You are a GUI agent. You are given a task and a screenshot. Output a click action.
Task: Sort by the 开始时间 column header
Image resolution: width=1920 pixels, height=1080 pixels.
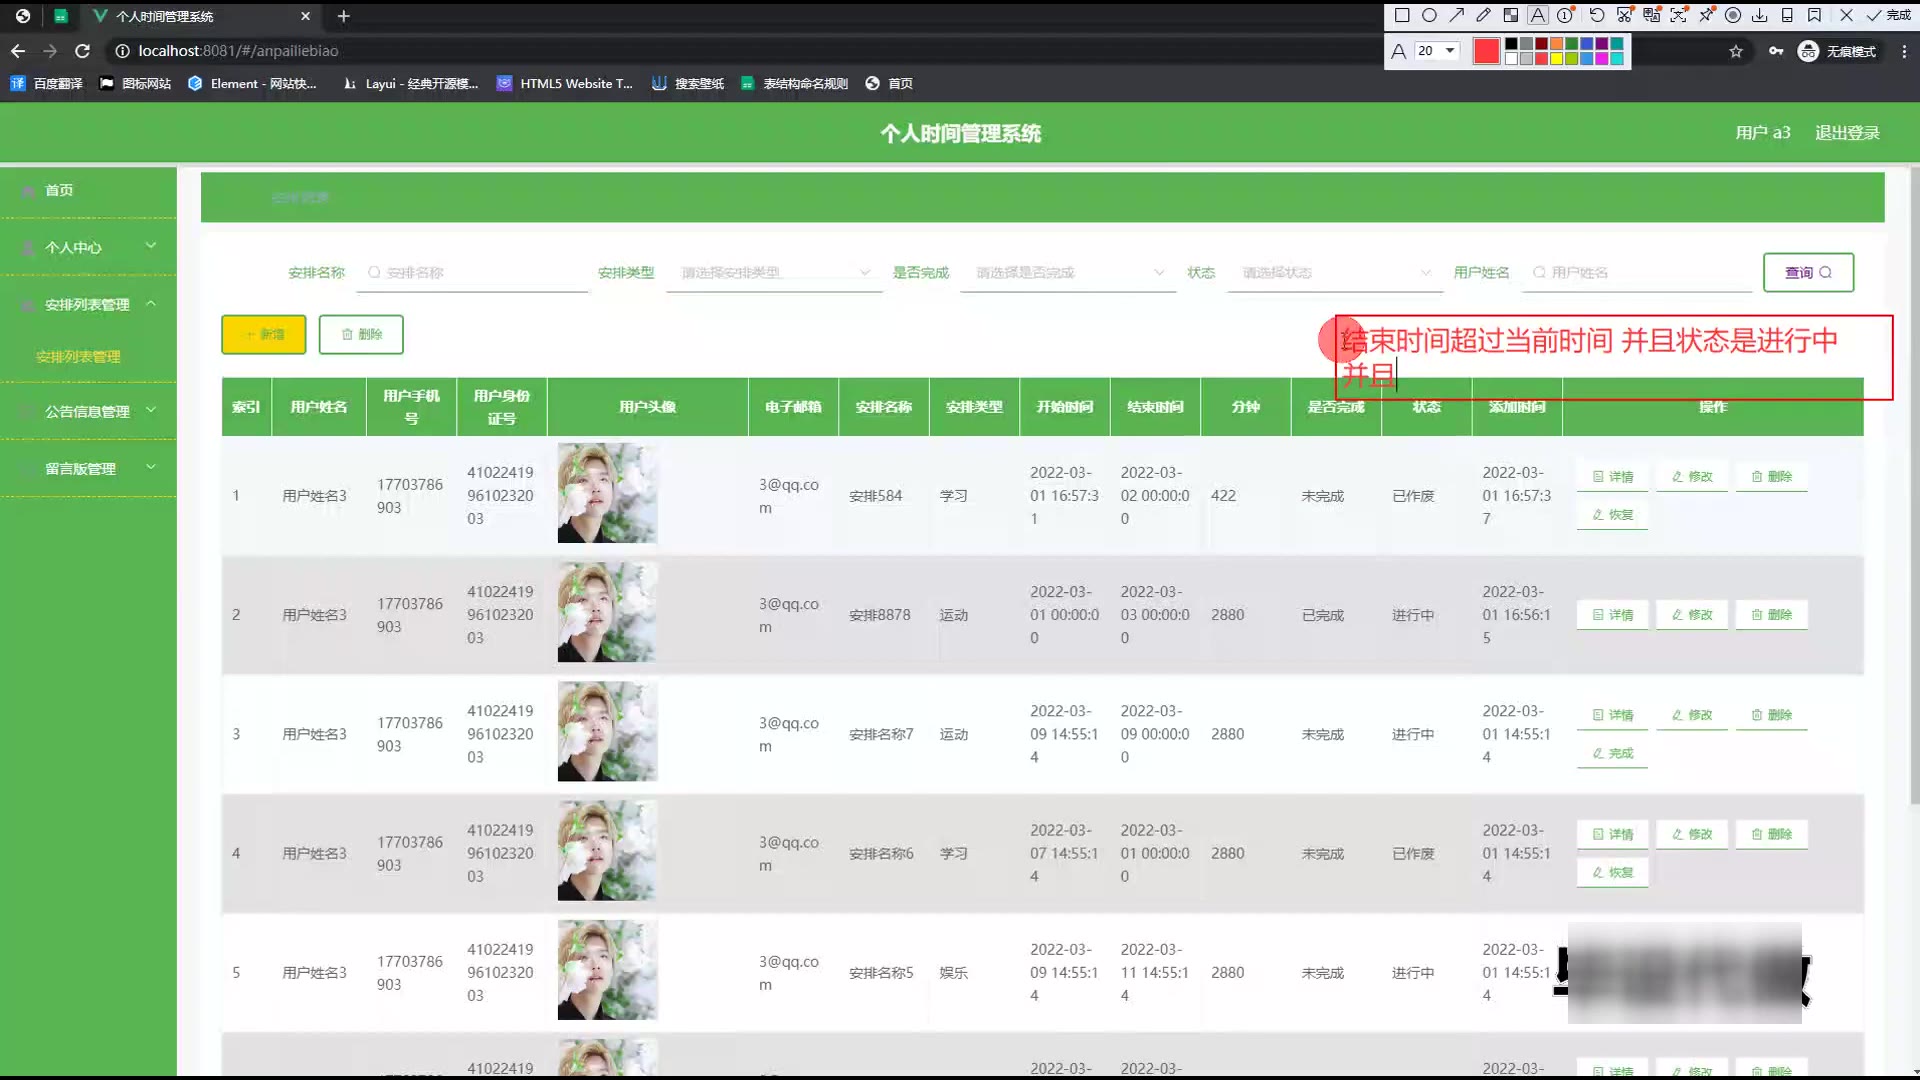coord(1064,407)
